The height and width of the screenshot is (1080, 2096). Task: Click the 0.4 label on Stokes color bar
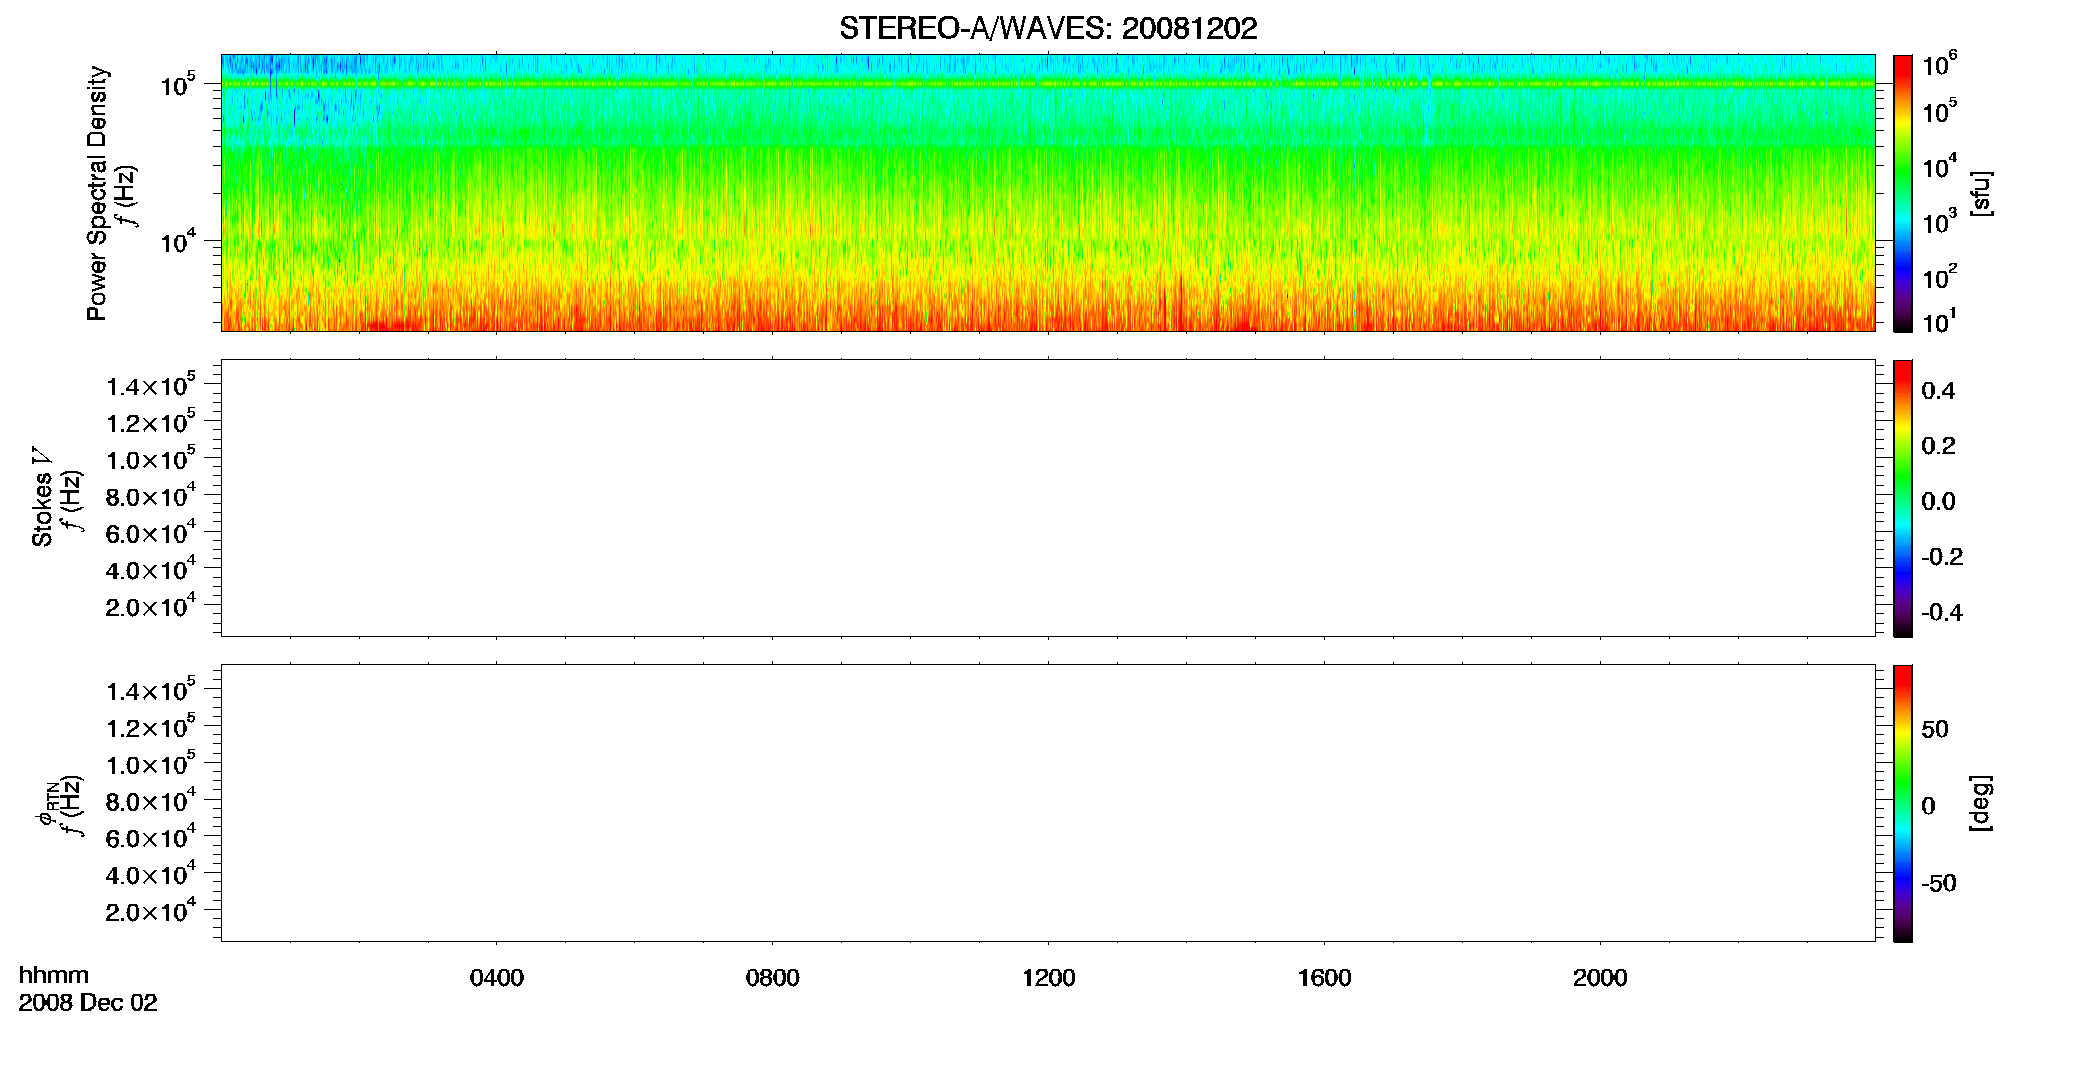point(1938,391)
